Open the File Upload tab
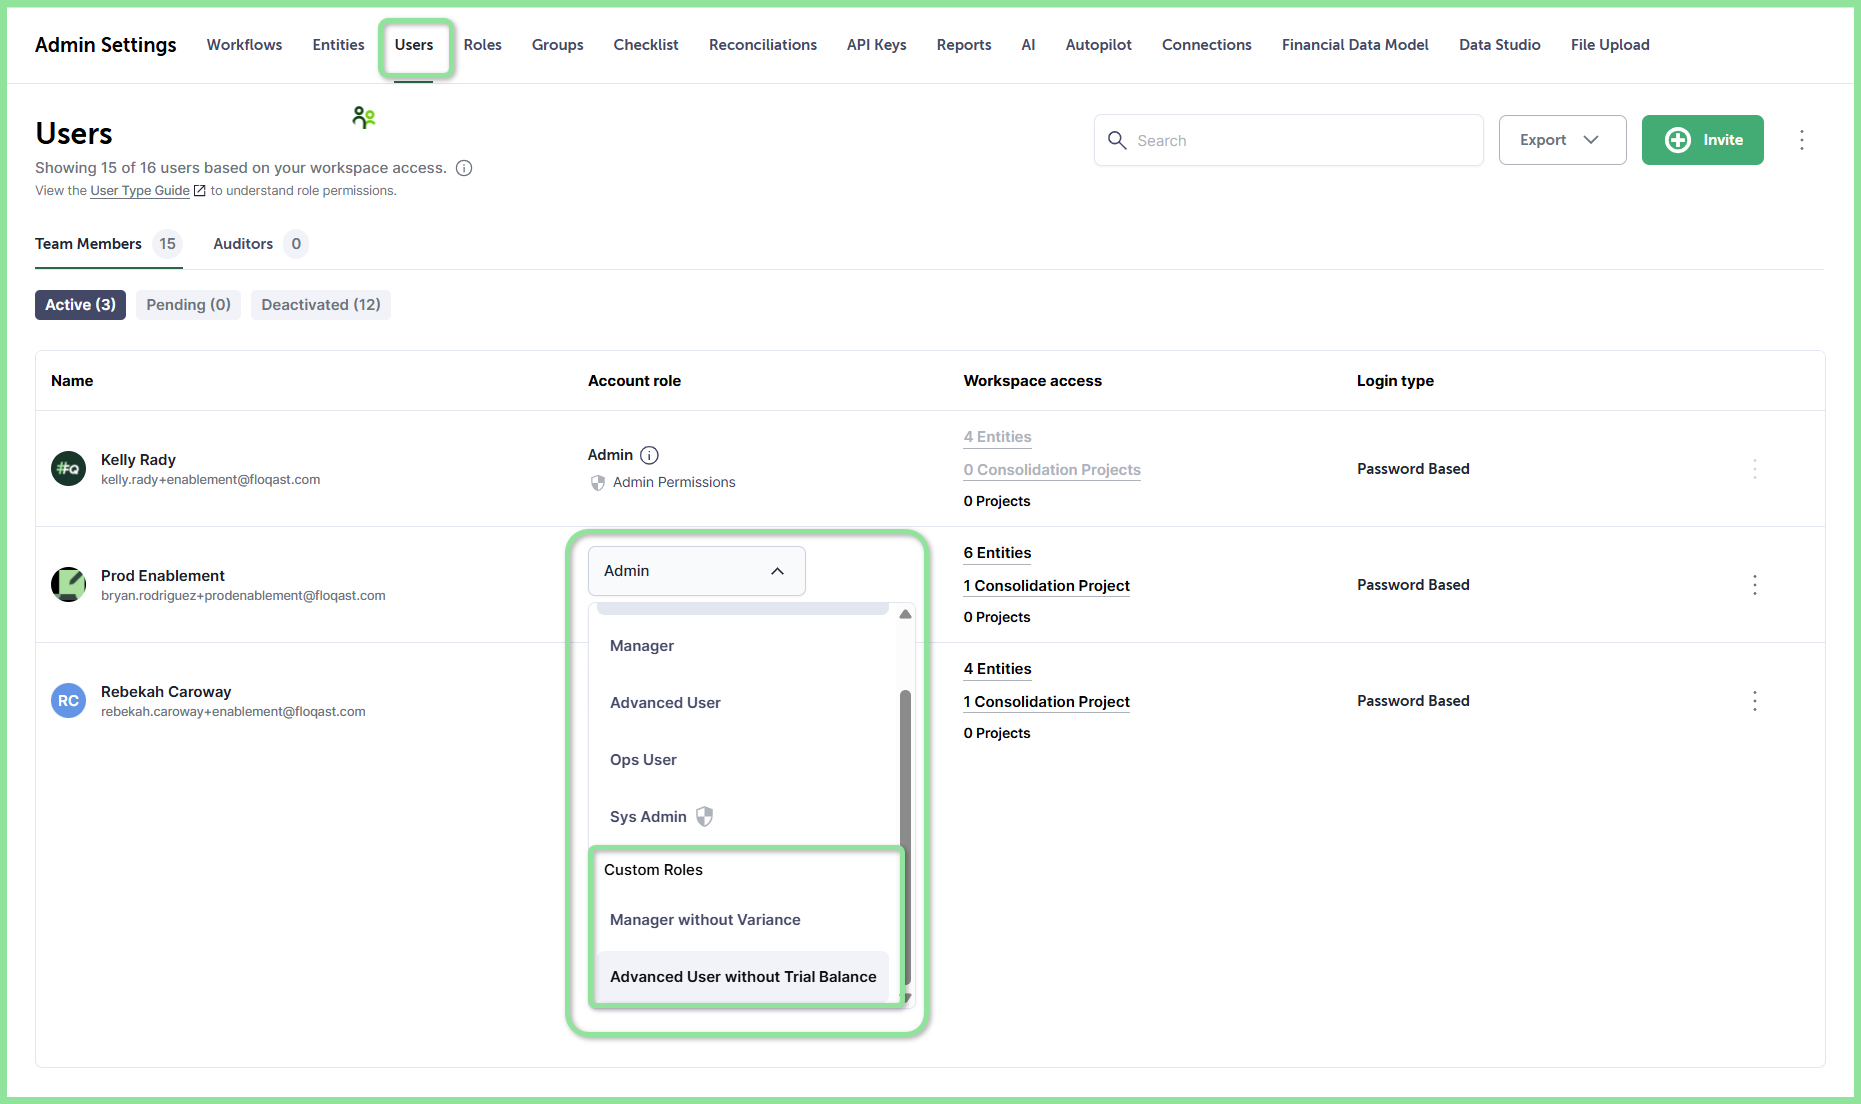The width and height of the screenshot is (1861, 1104). (1610, 45)
